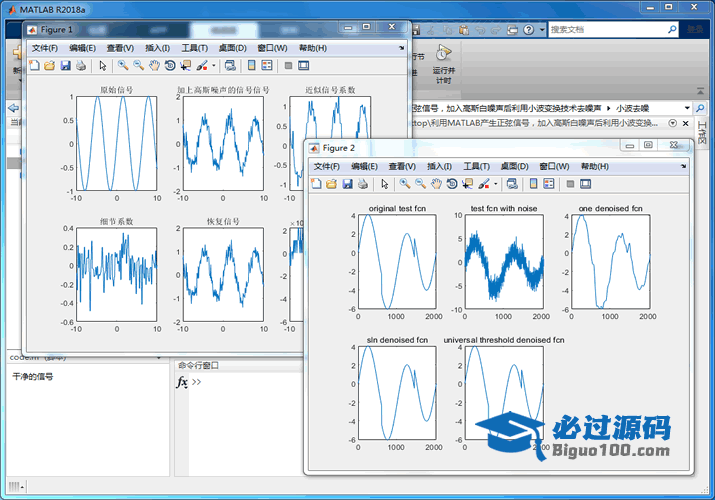Image resolution: width=715 pixels, height=500 pixels.
Task: Hide plot tools in Figure 1
Action: coord(288,66)
